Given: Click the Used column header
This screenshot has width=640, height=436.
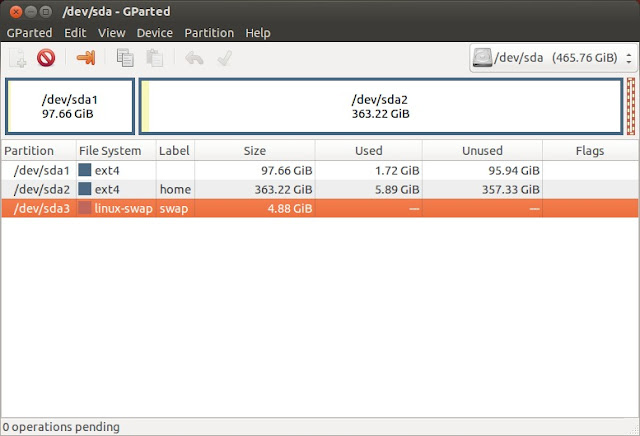Looking at the screenshot, I should pos(369,151).
